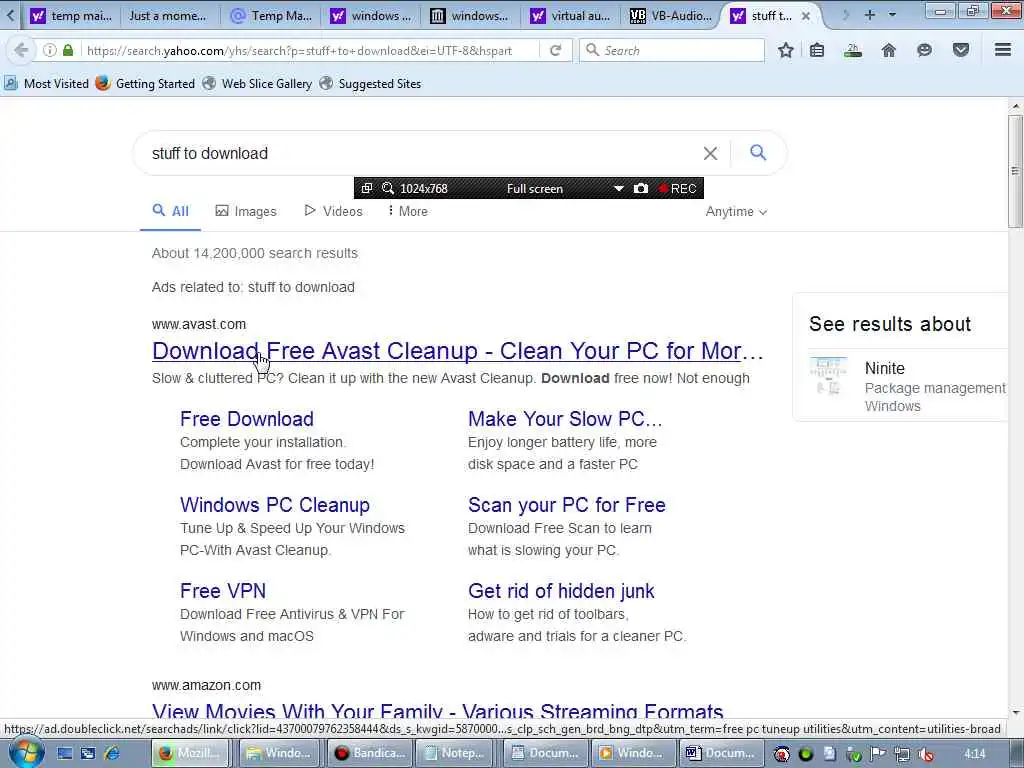Go back with the browser back arrow
Viewport: 1024px width, 768px height.
[x=21, y=50]
